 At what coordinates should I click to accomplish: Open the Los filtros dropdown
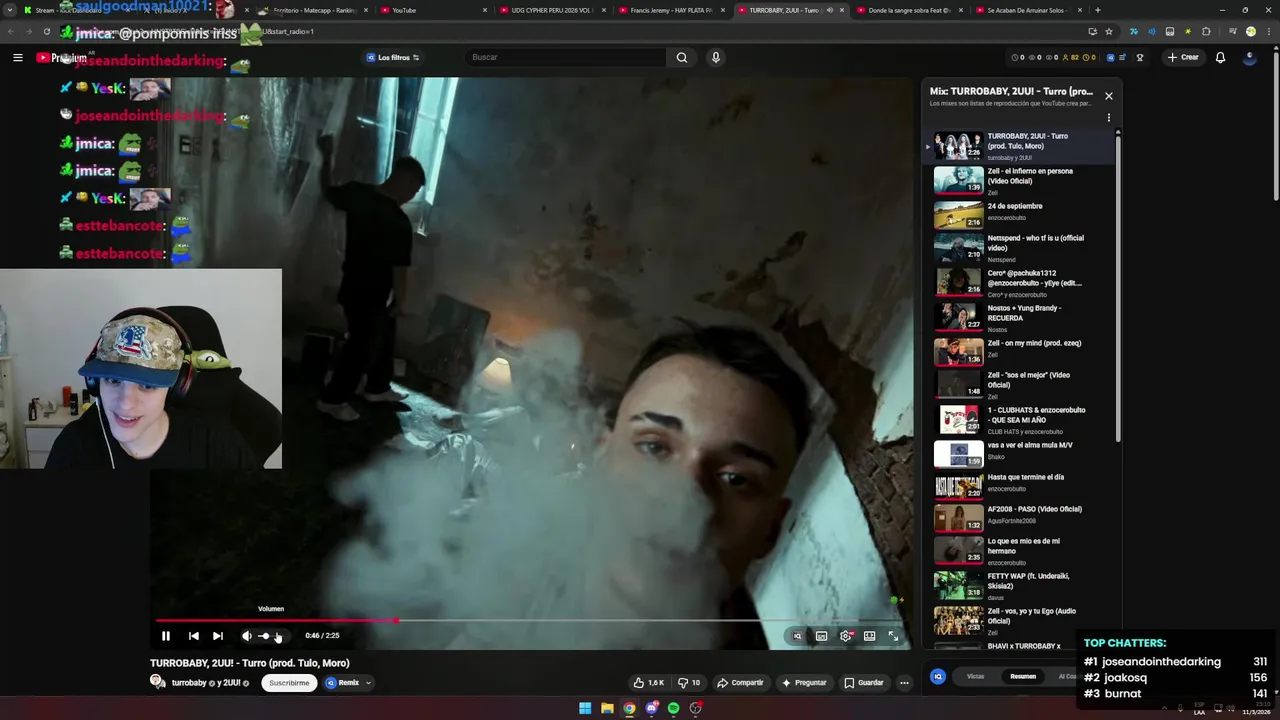[392, 57]
